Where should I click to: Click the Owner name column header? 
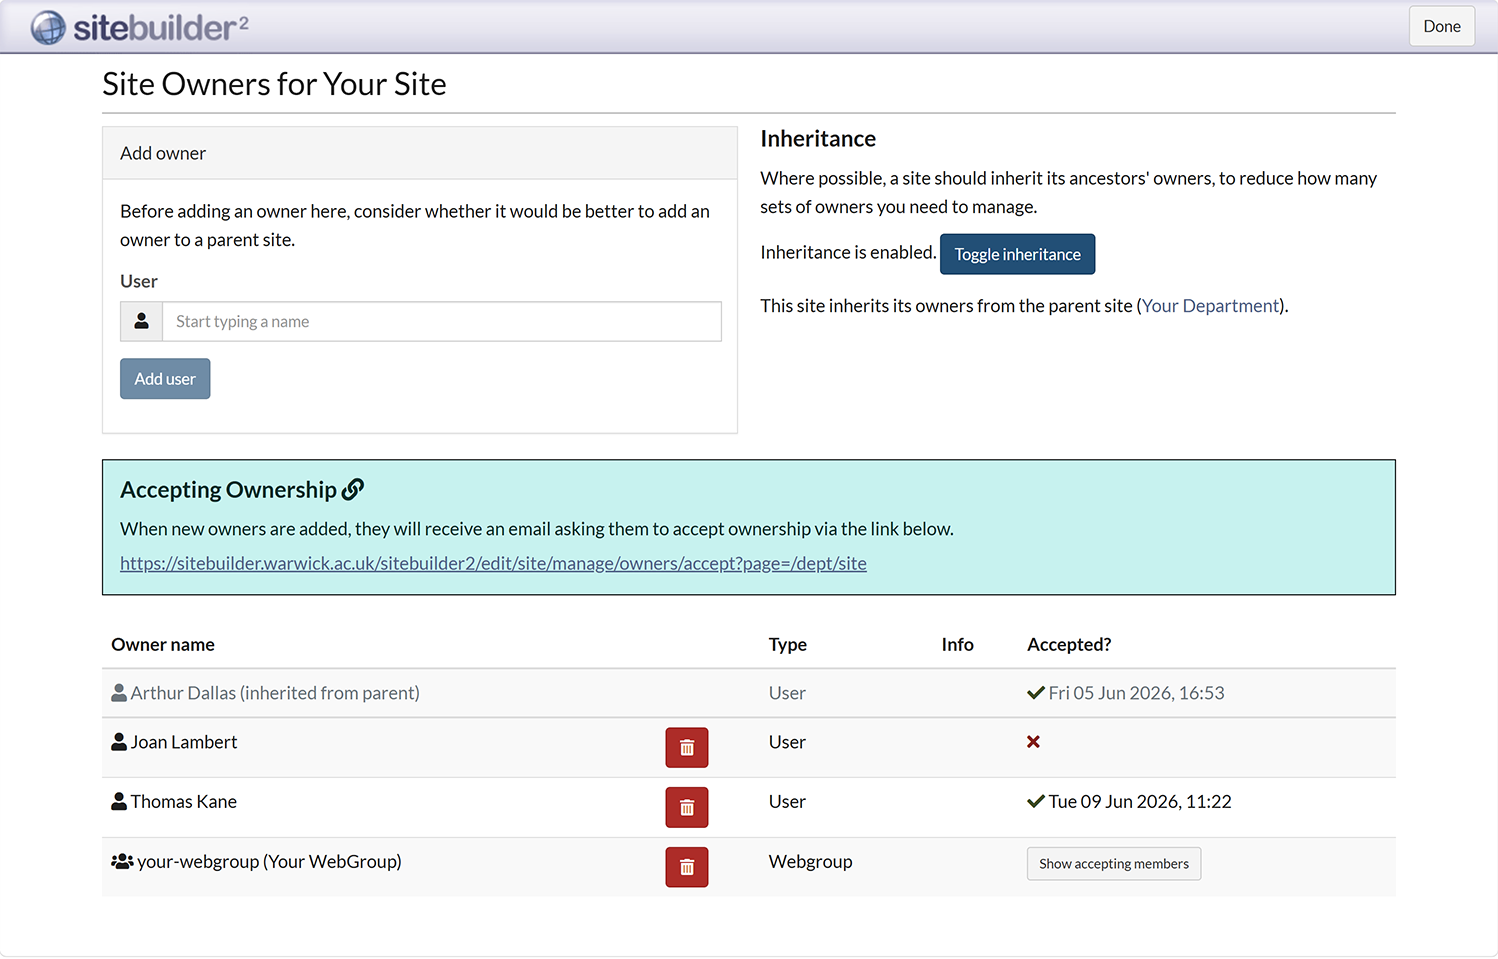coord(163,644)
